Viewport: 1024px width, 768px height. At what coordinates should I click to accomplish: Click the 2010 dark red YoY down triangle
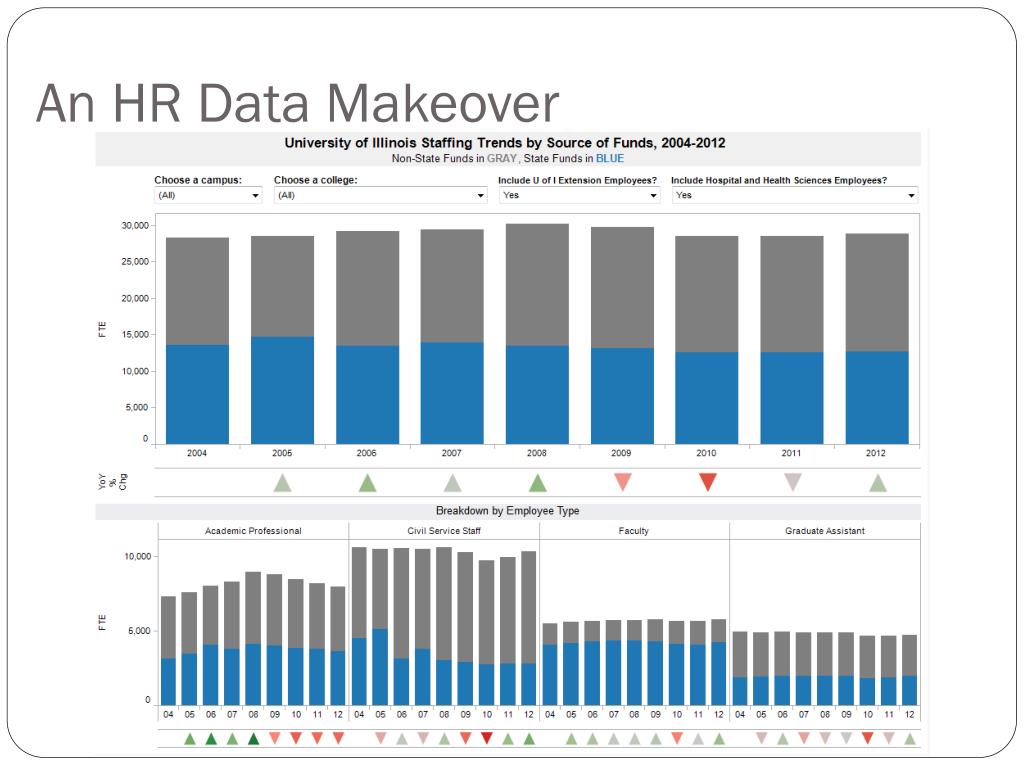(708, 482)
